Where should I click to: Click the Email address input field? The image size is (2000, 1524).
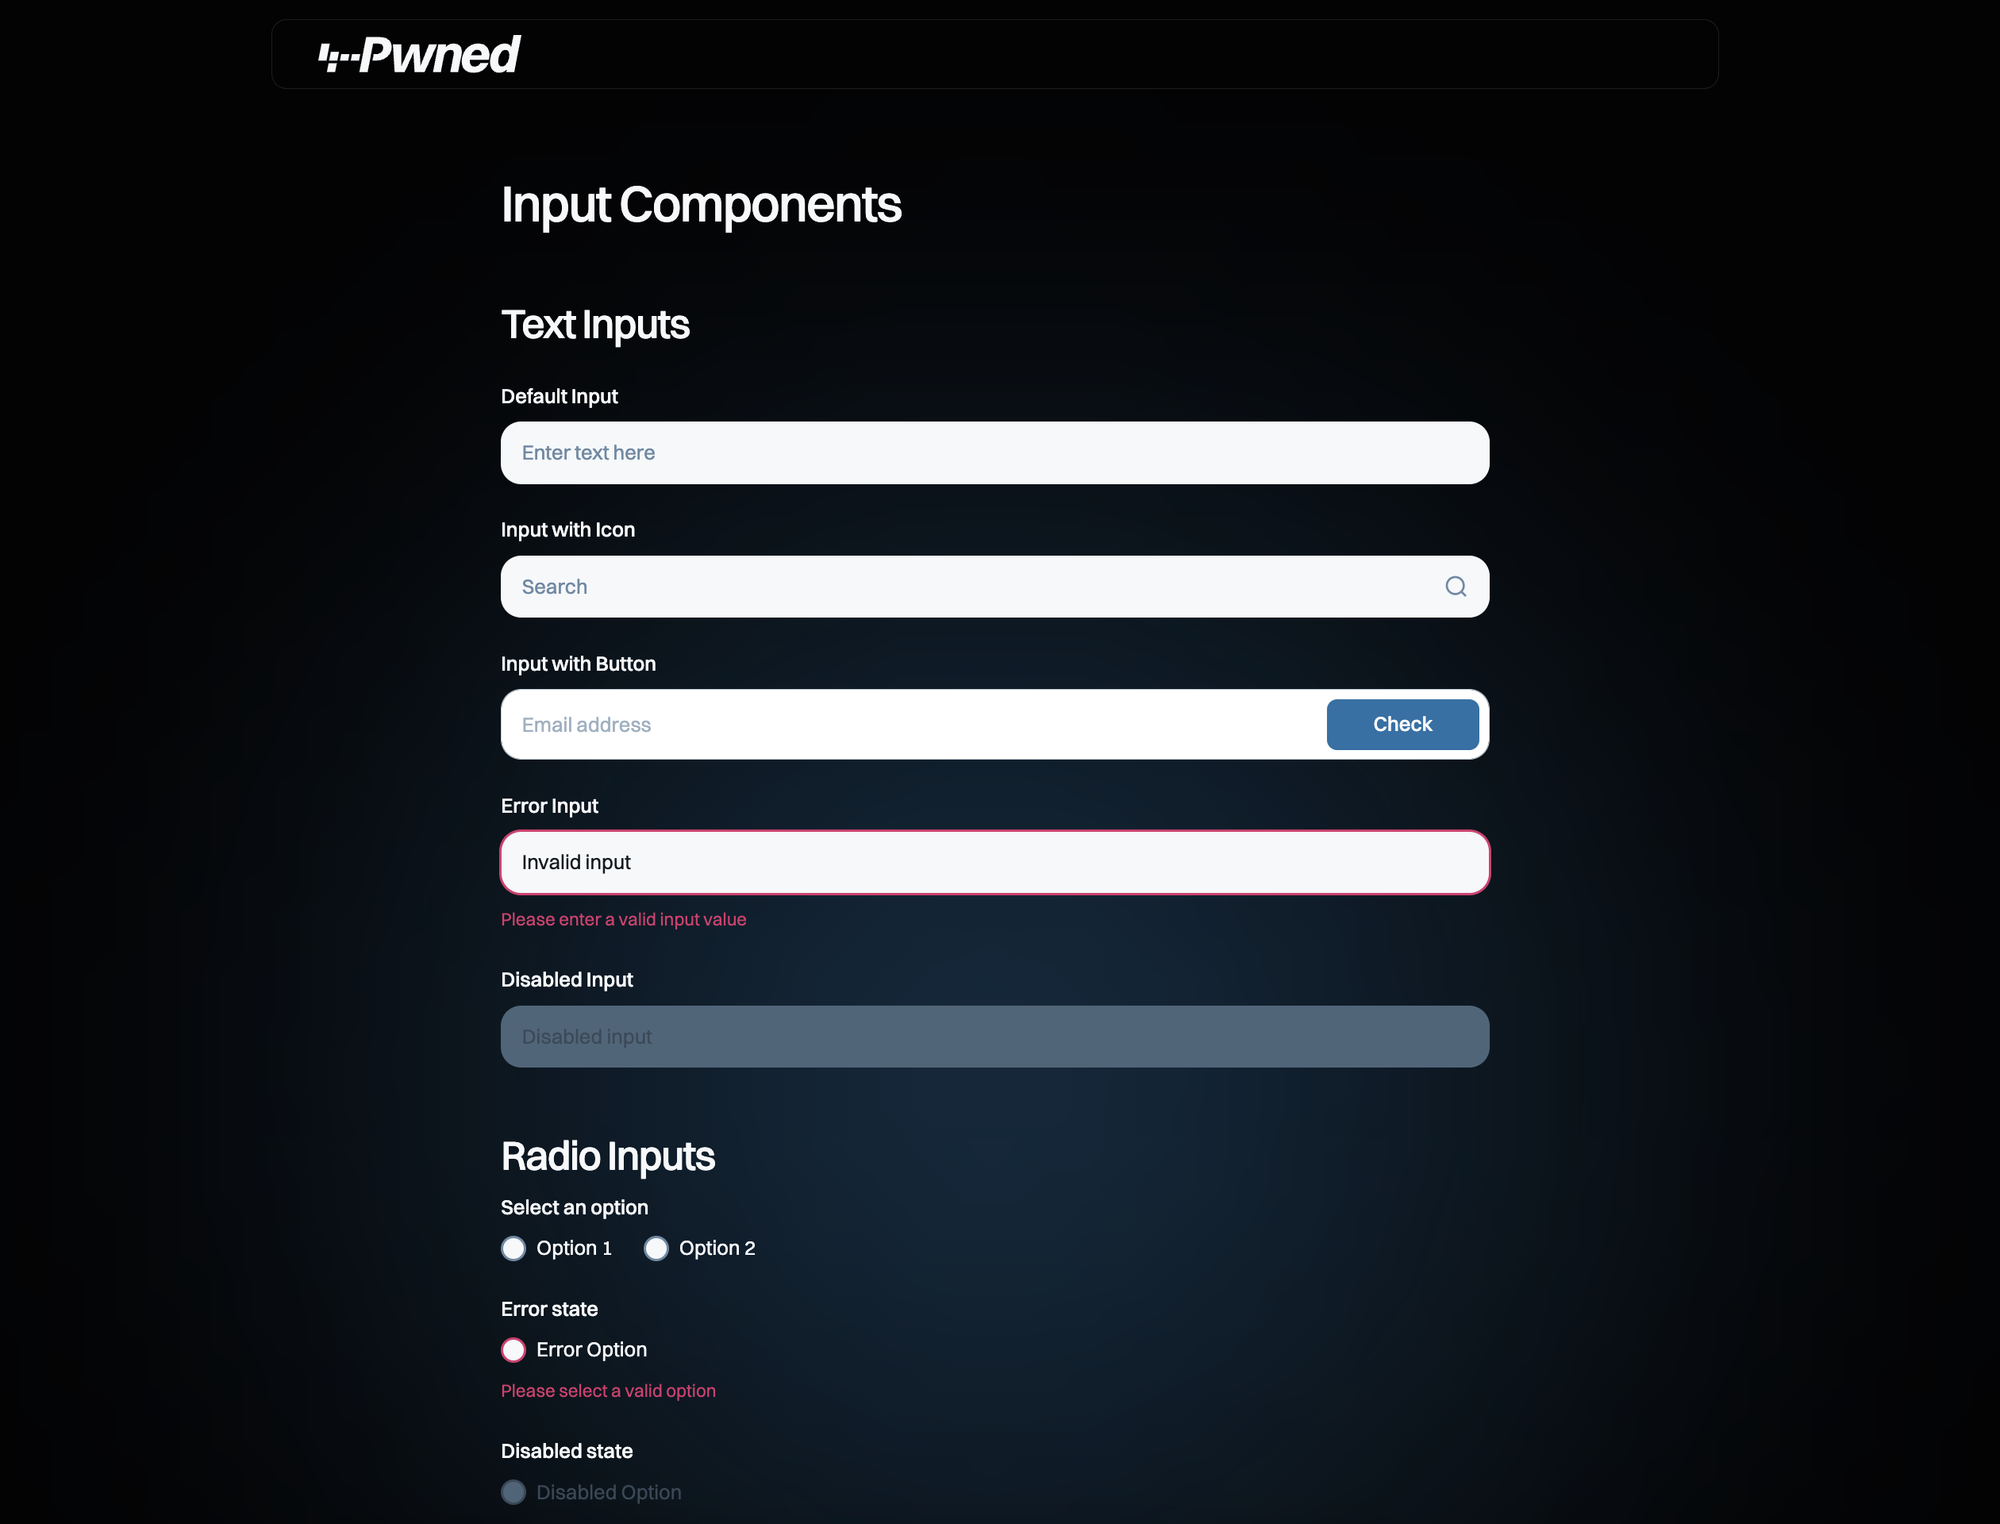(x=912, y=724)
